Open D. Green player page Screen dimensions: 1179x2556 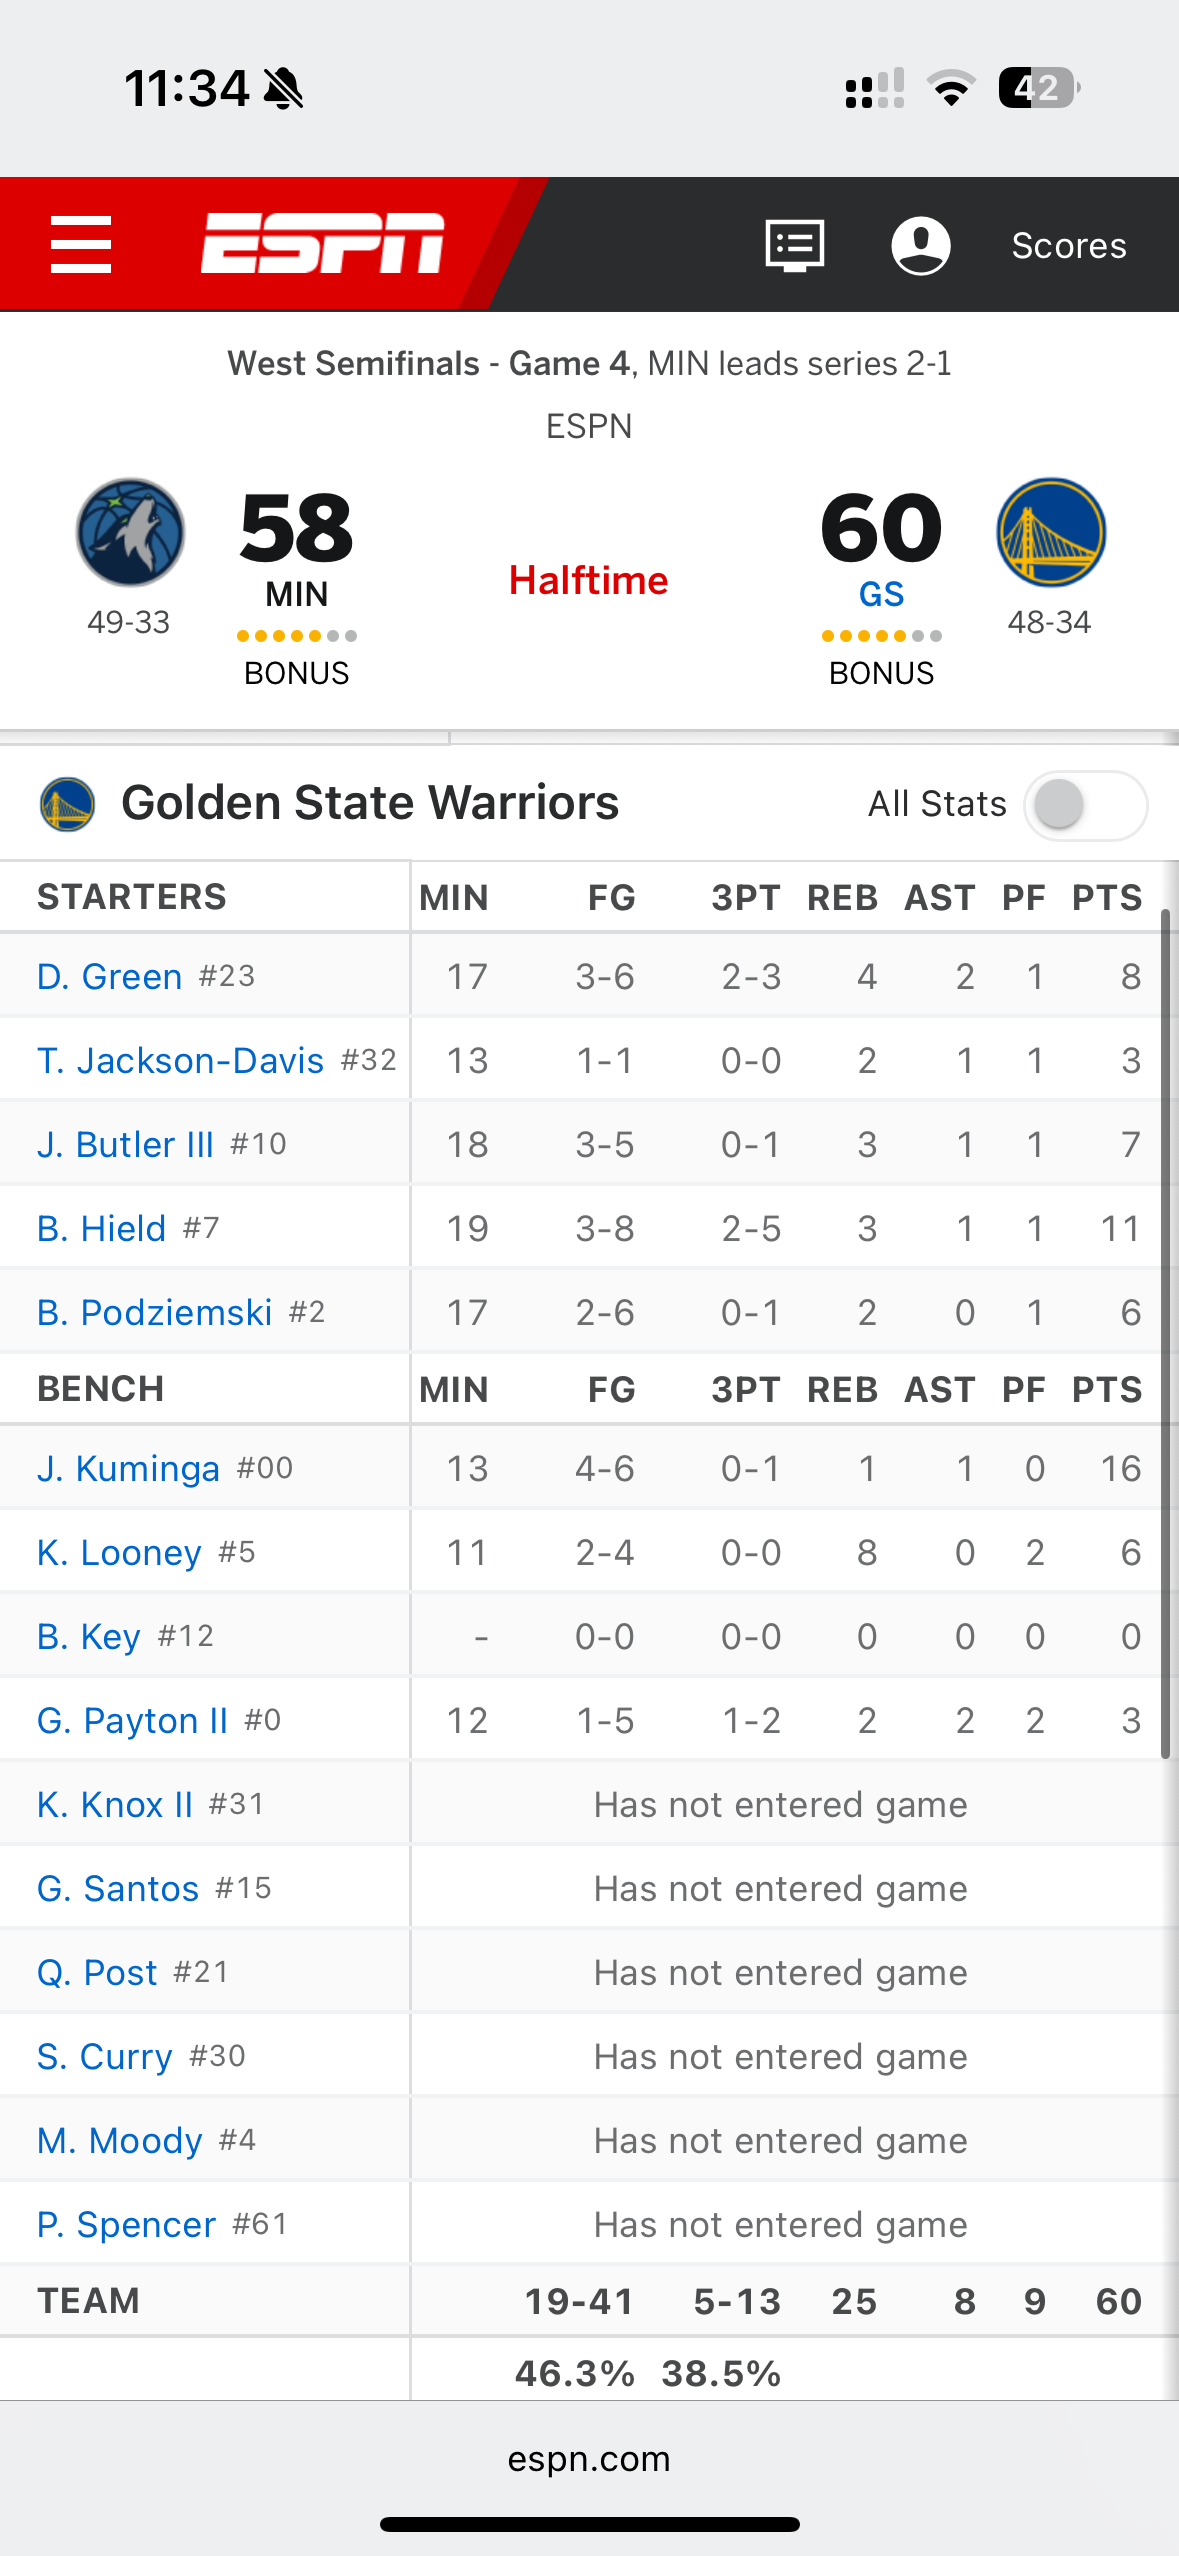[x=110, y=976]
